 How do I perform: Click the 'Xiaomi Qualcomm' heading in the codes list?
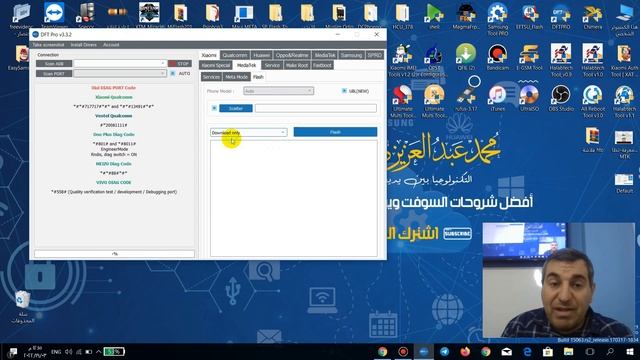click(x=113, y=97)
